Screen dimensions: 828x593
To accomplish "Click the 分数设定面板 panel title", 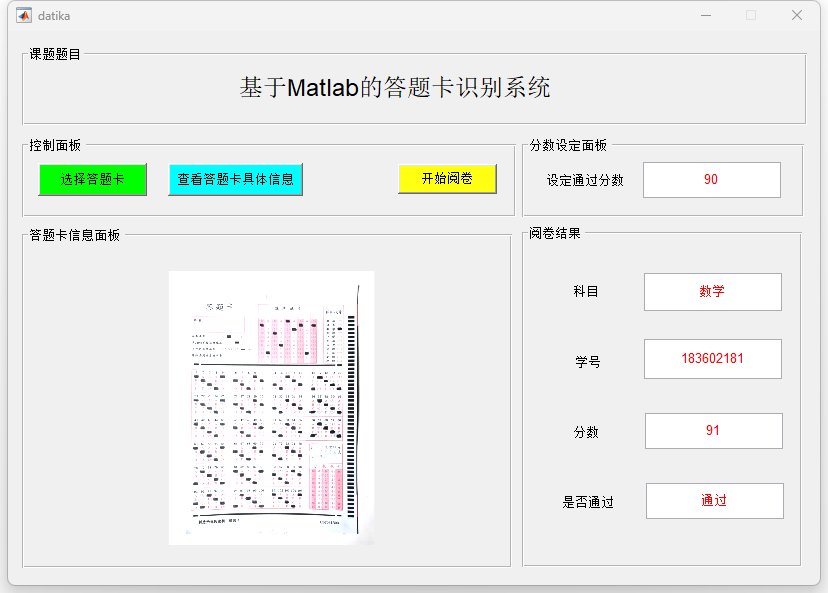I will coord(568,145).
